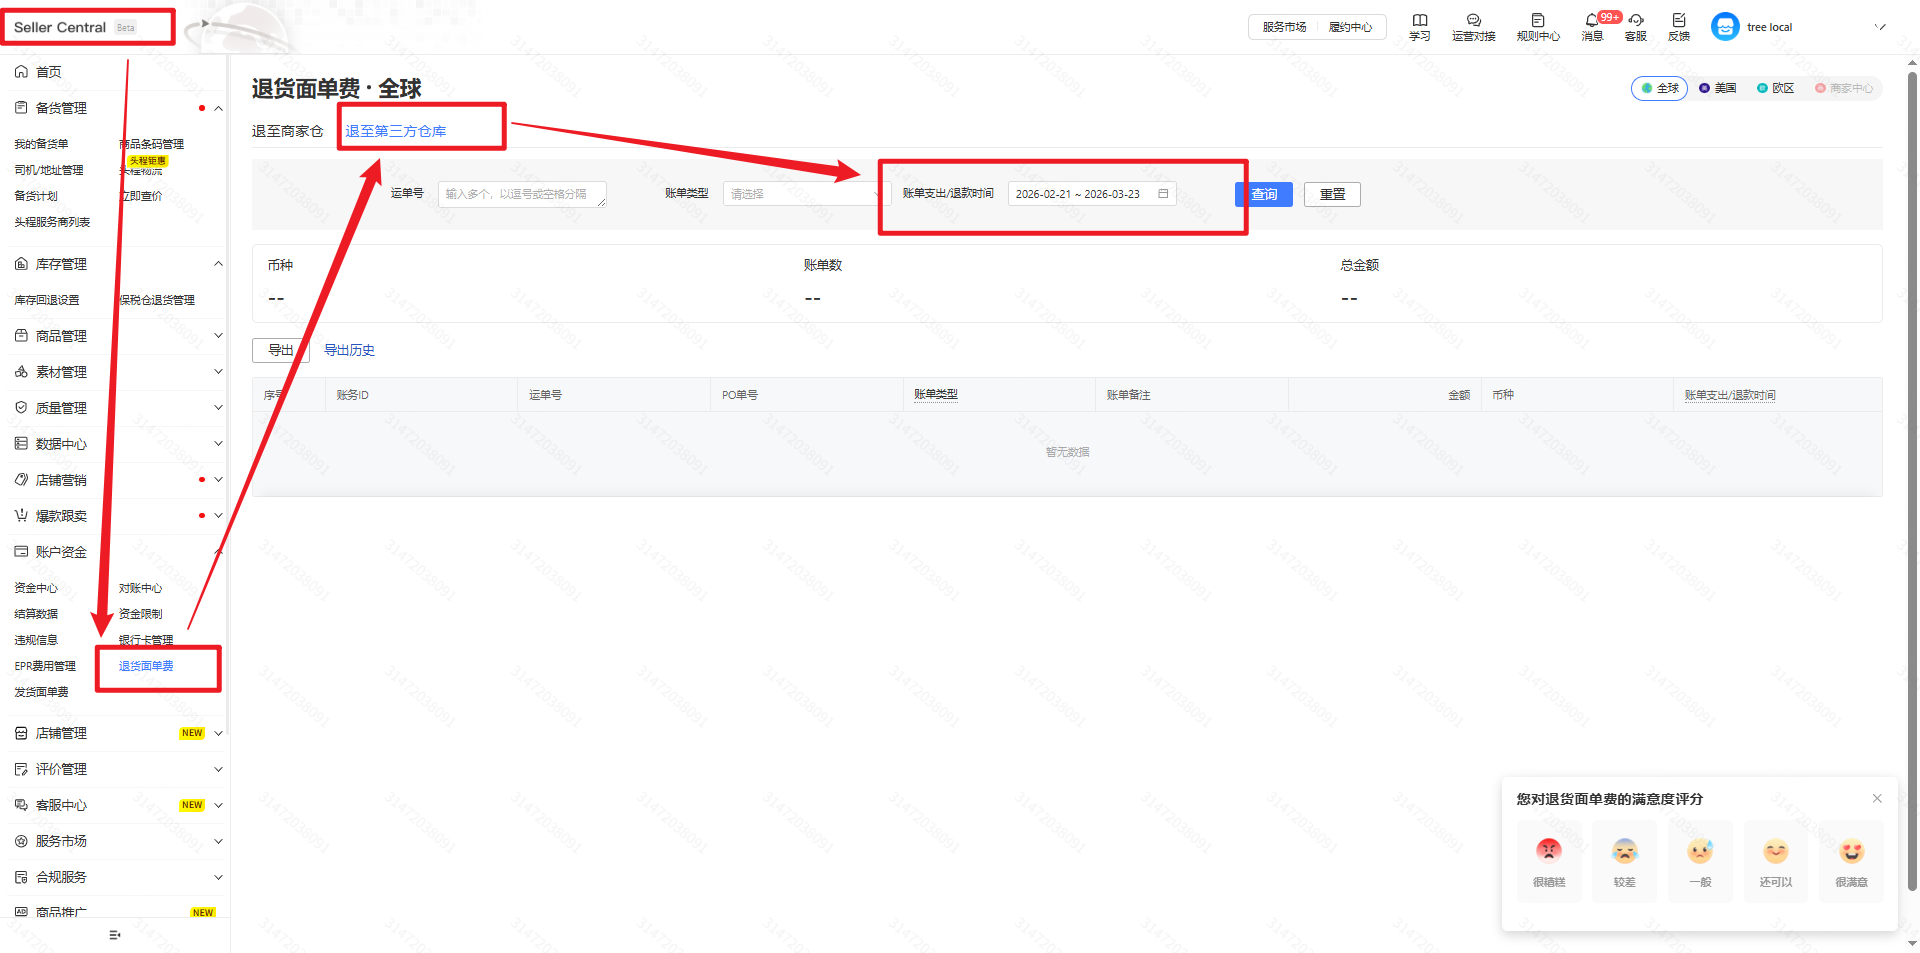Open 消息 notification bell
1920x953 pixels.
click(1591, 21)
